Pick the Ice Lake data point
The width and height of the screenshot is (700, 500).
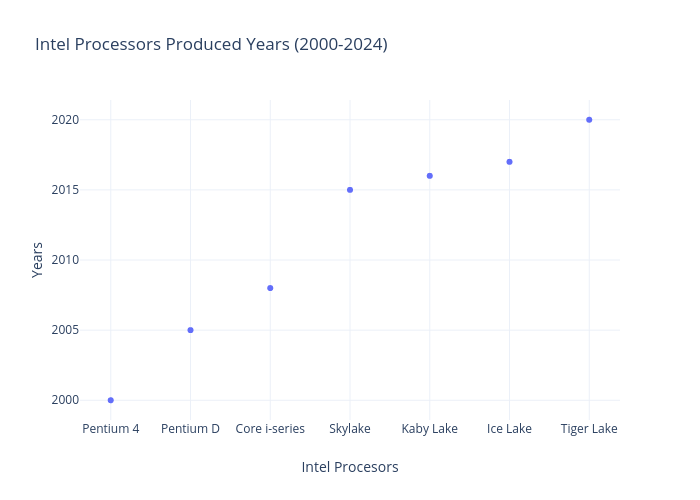[x=509, y=162]
